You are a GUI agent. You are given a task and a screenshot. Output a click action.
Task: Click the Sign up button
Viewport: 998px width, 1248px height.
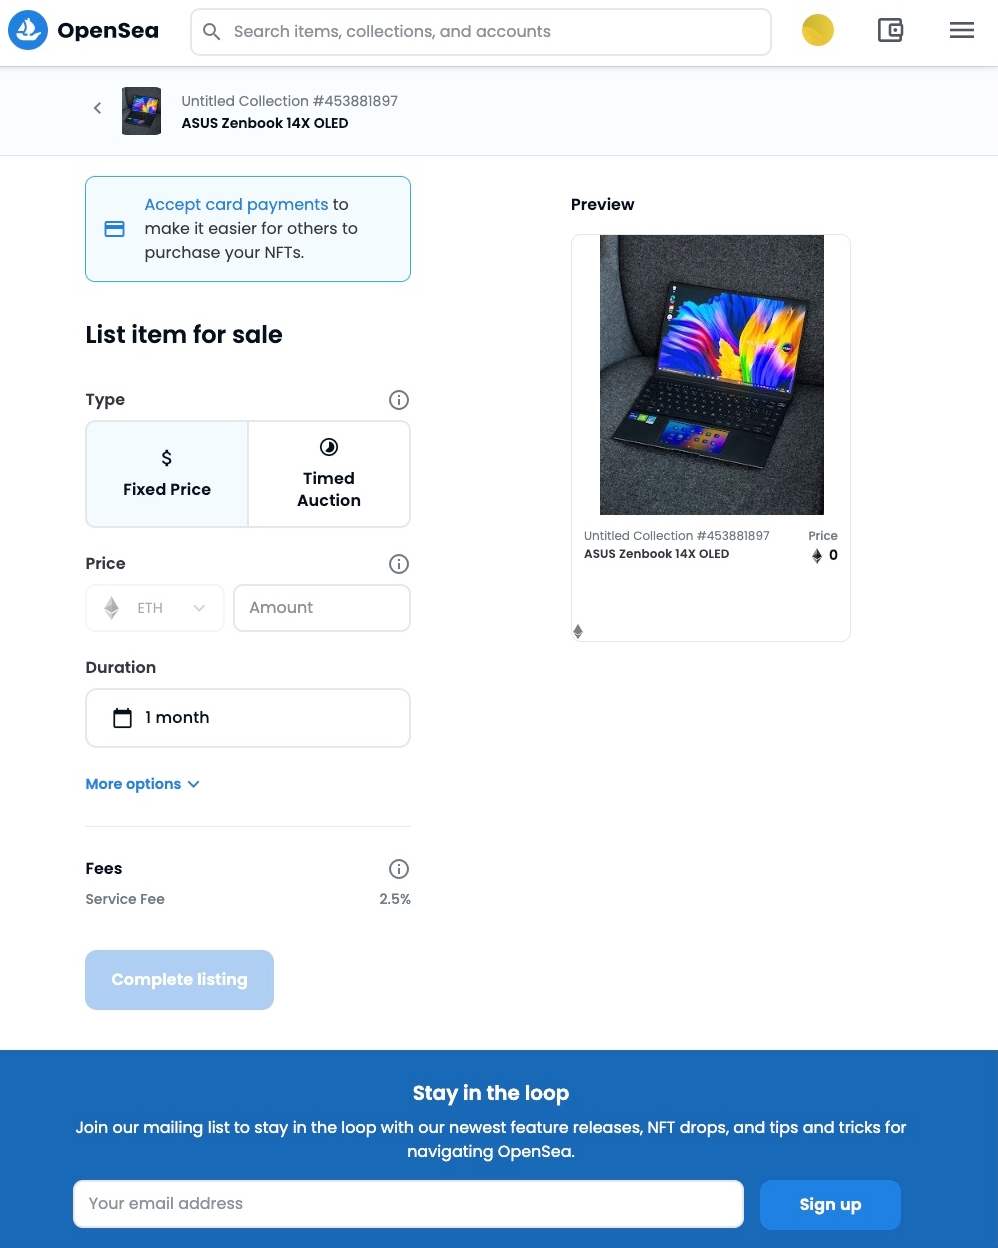coord(830,1205)
